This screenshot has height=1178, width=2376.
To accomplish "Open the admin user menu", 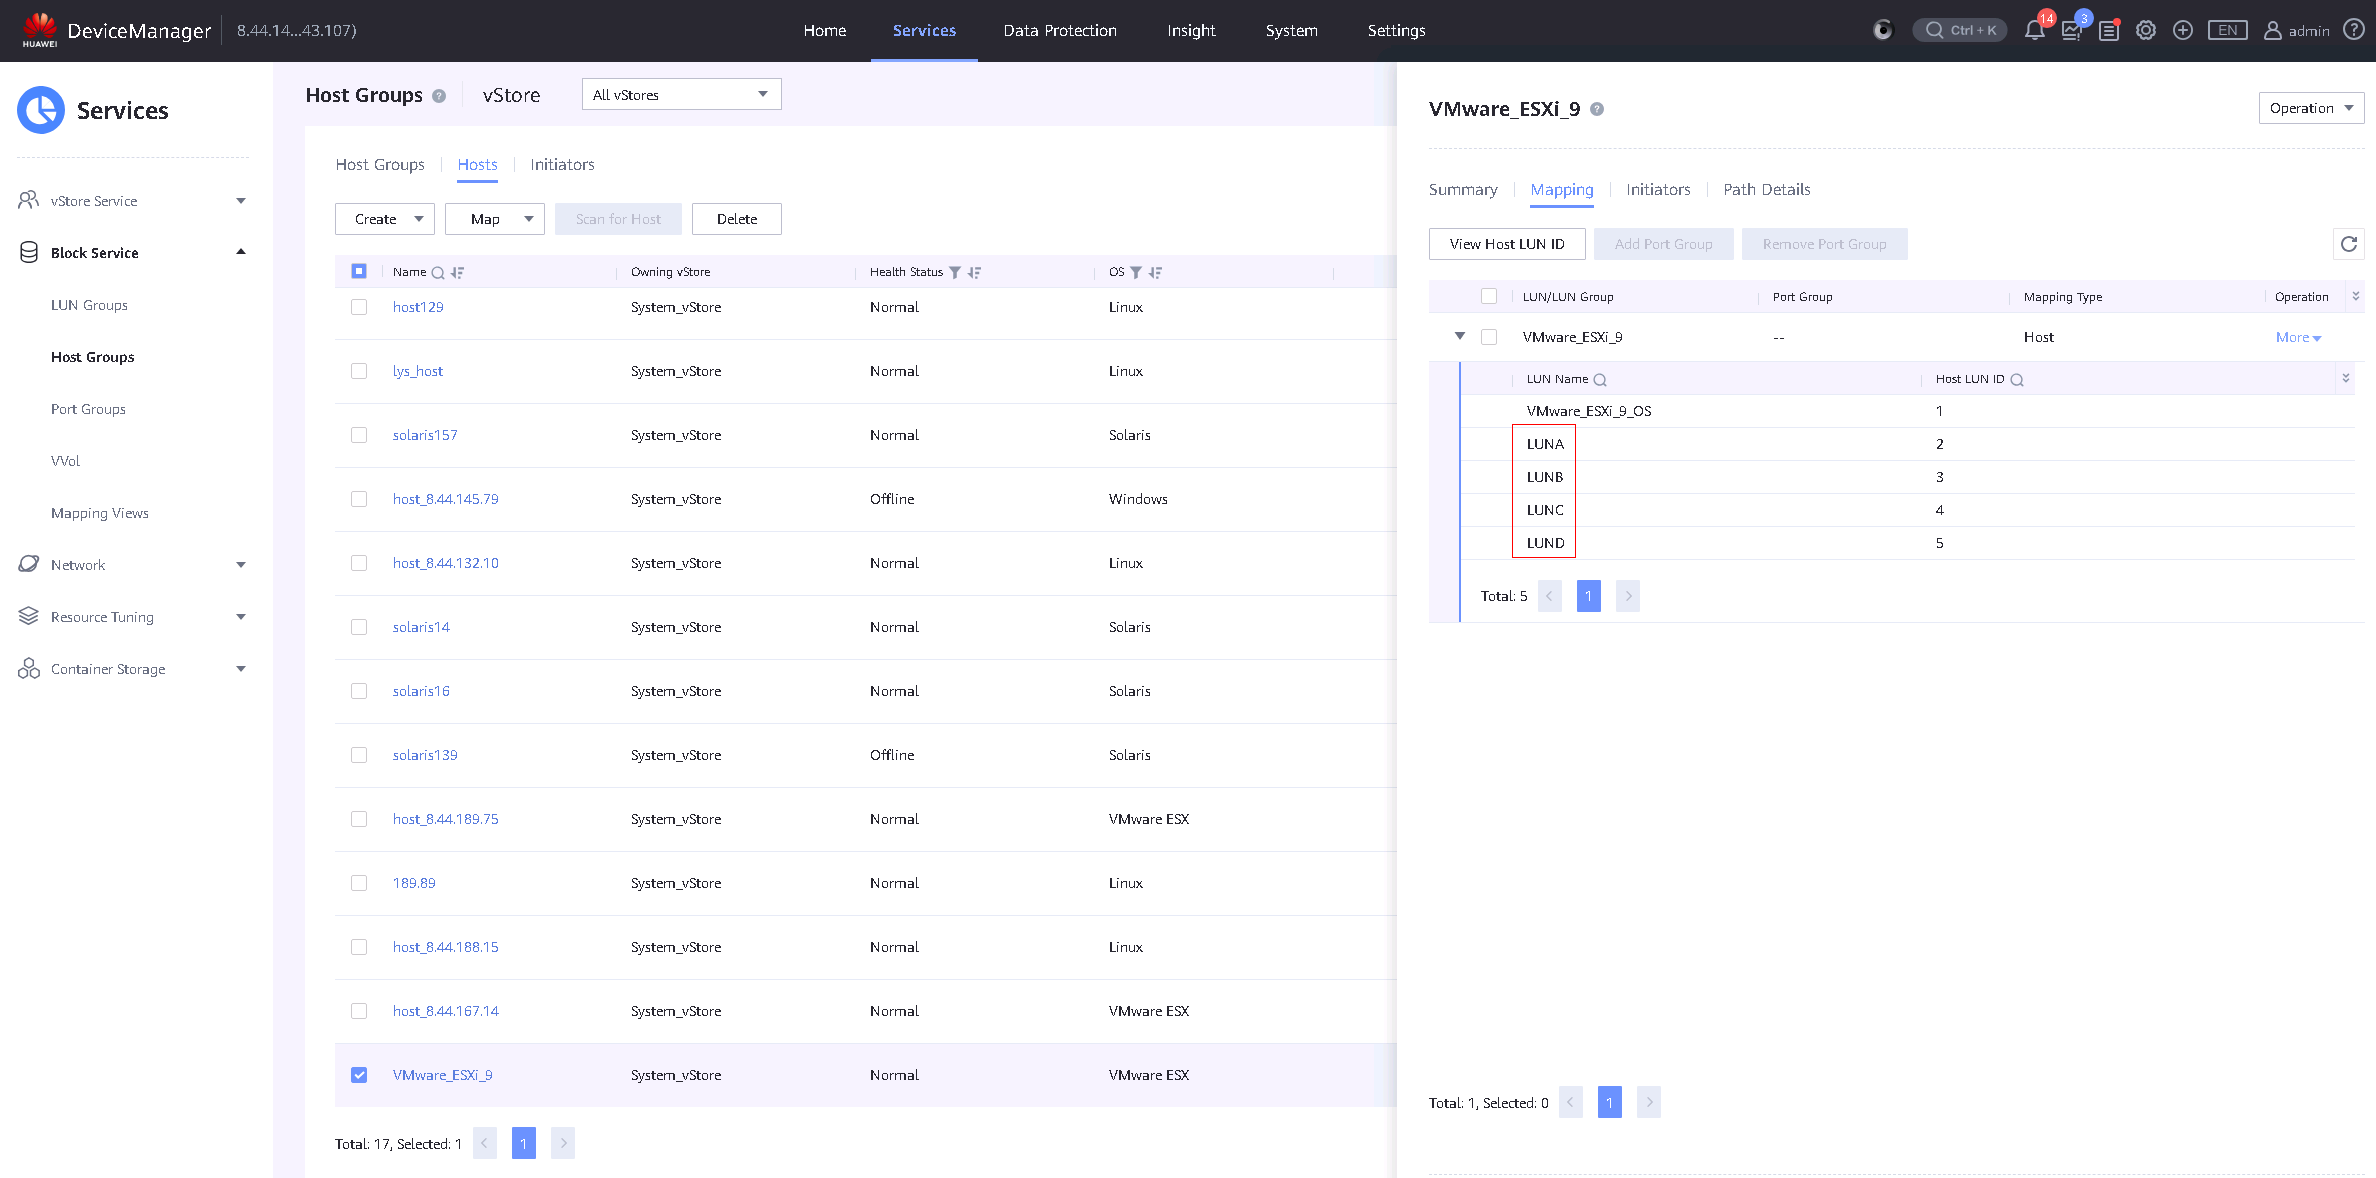I will click(x=2297, y=30).
